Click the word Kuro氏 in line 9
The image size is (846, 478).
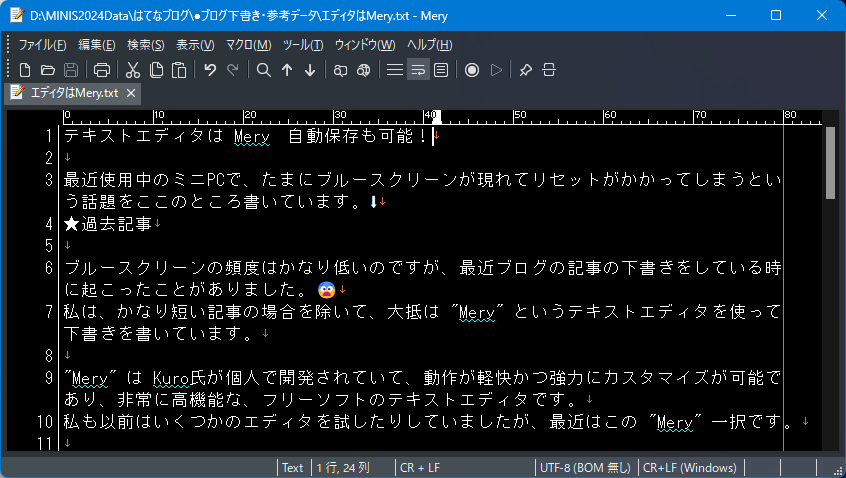point(180,378)
